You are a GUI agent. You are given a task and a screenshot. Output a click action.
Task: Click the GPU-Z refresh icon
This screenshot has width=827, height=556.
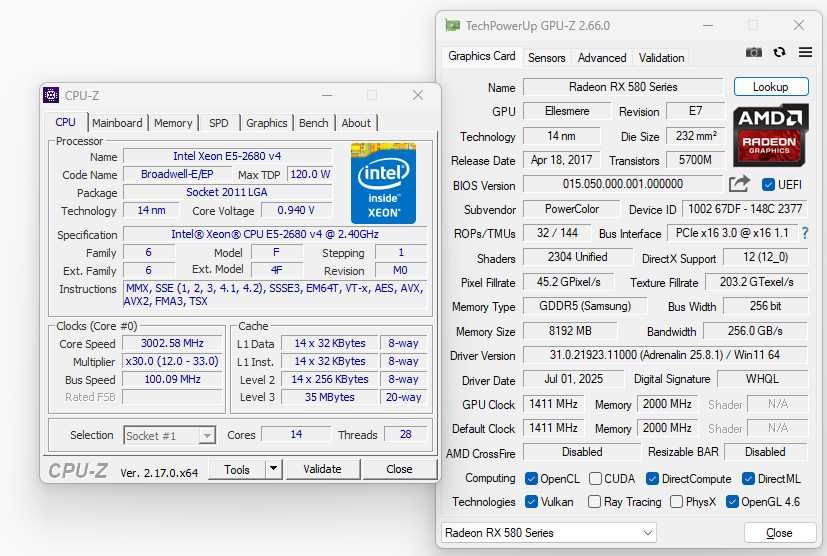click(779, 52)
